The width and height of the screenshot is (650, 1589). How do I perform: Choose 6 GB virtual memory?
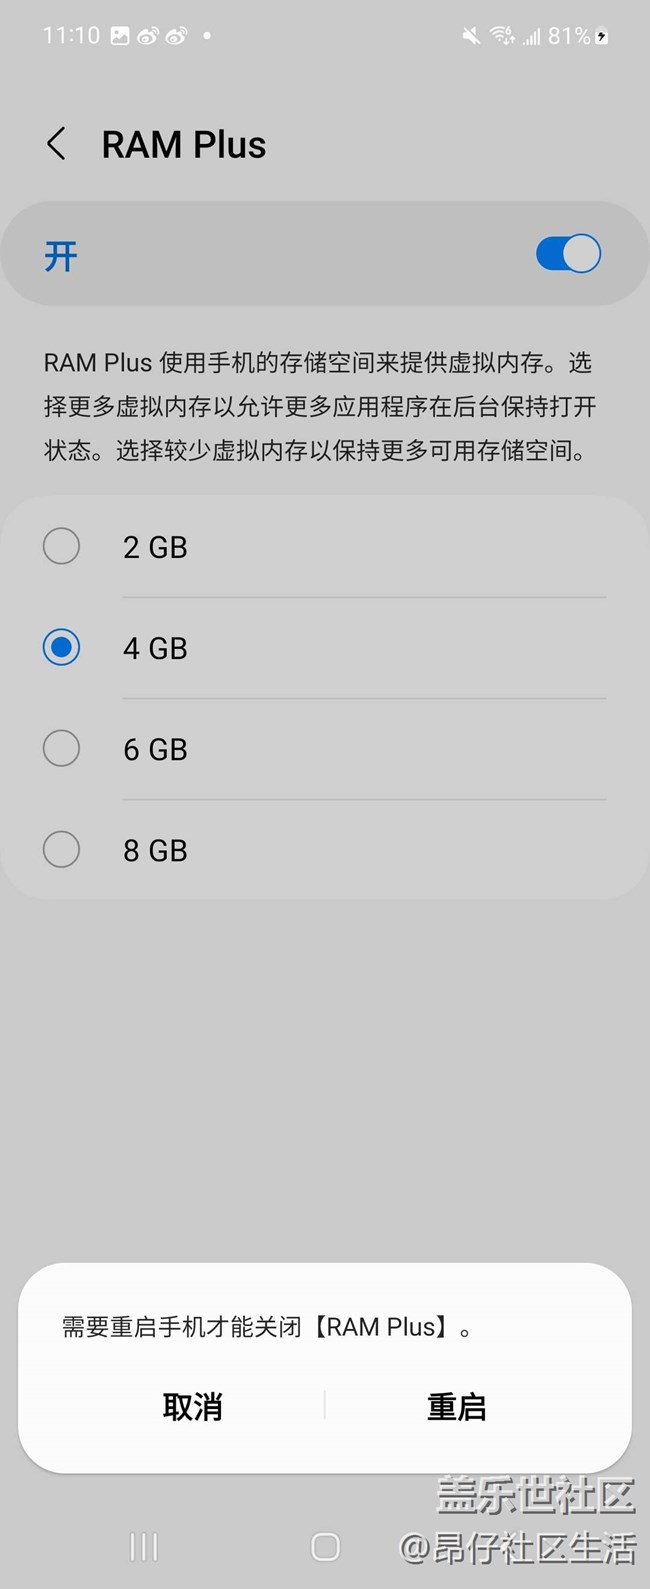[62, 749]
